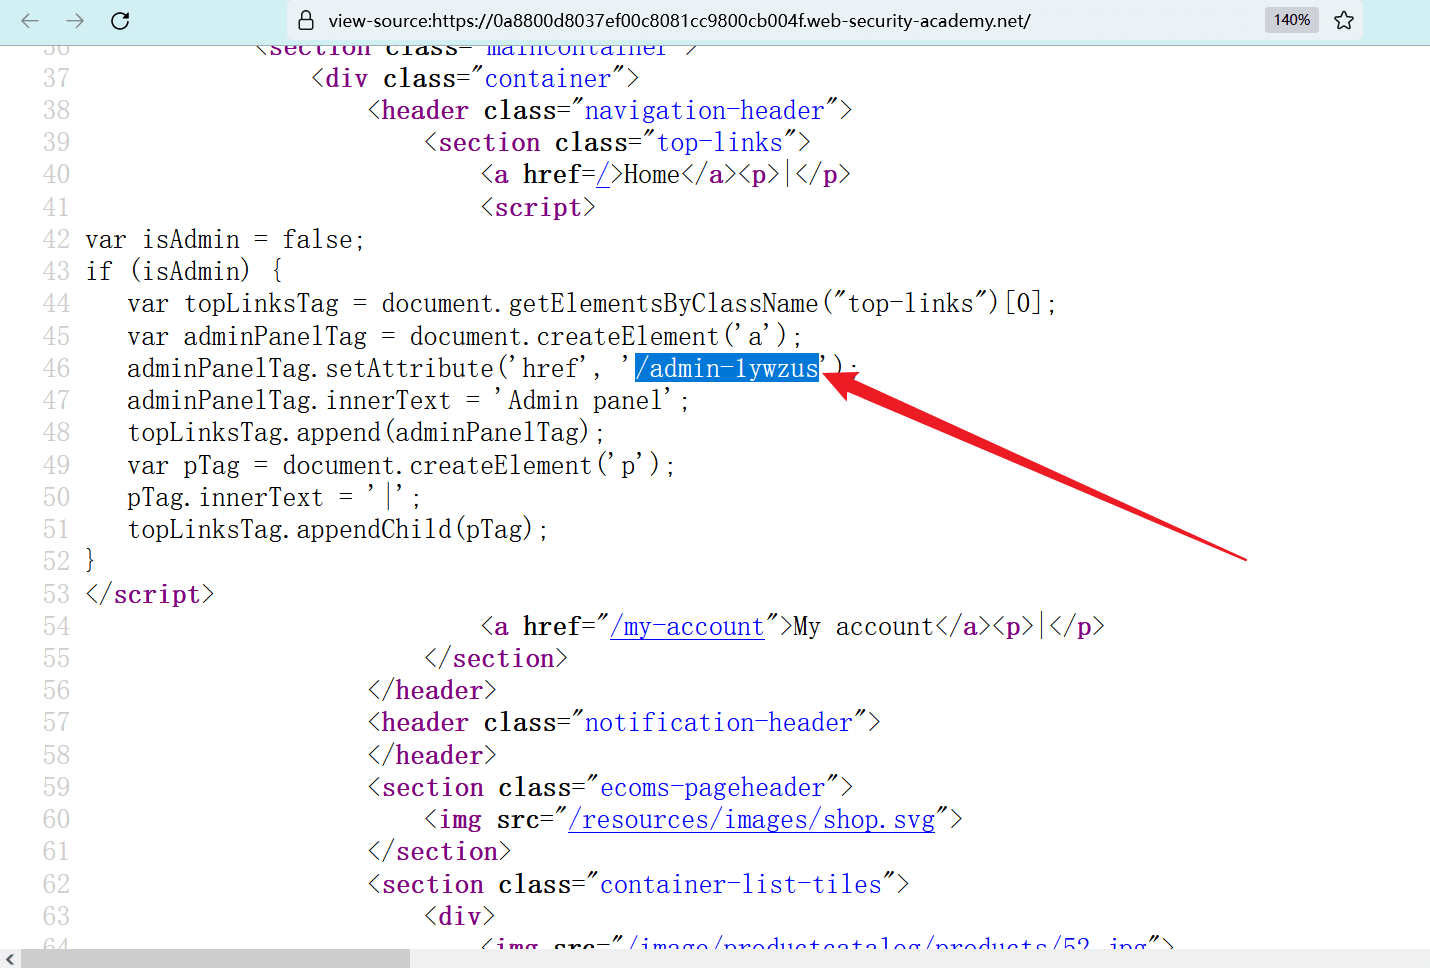
Task: Click the highlighted /admin-1ywzus text
Action: (x=727, y=369)
